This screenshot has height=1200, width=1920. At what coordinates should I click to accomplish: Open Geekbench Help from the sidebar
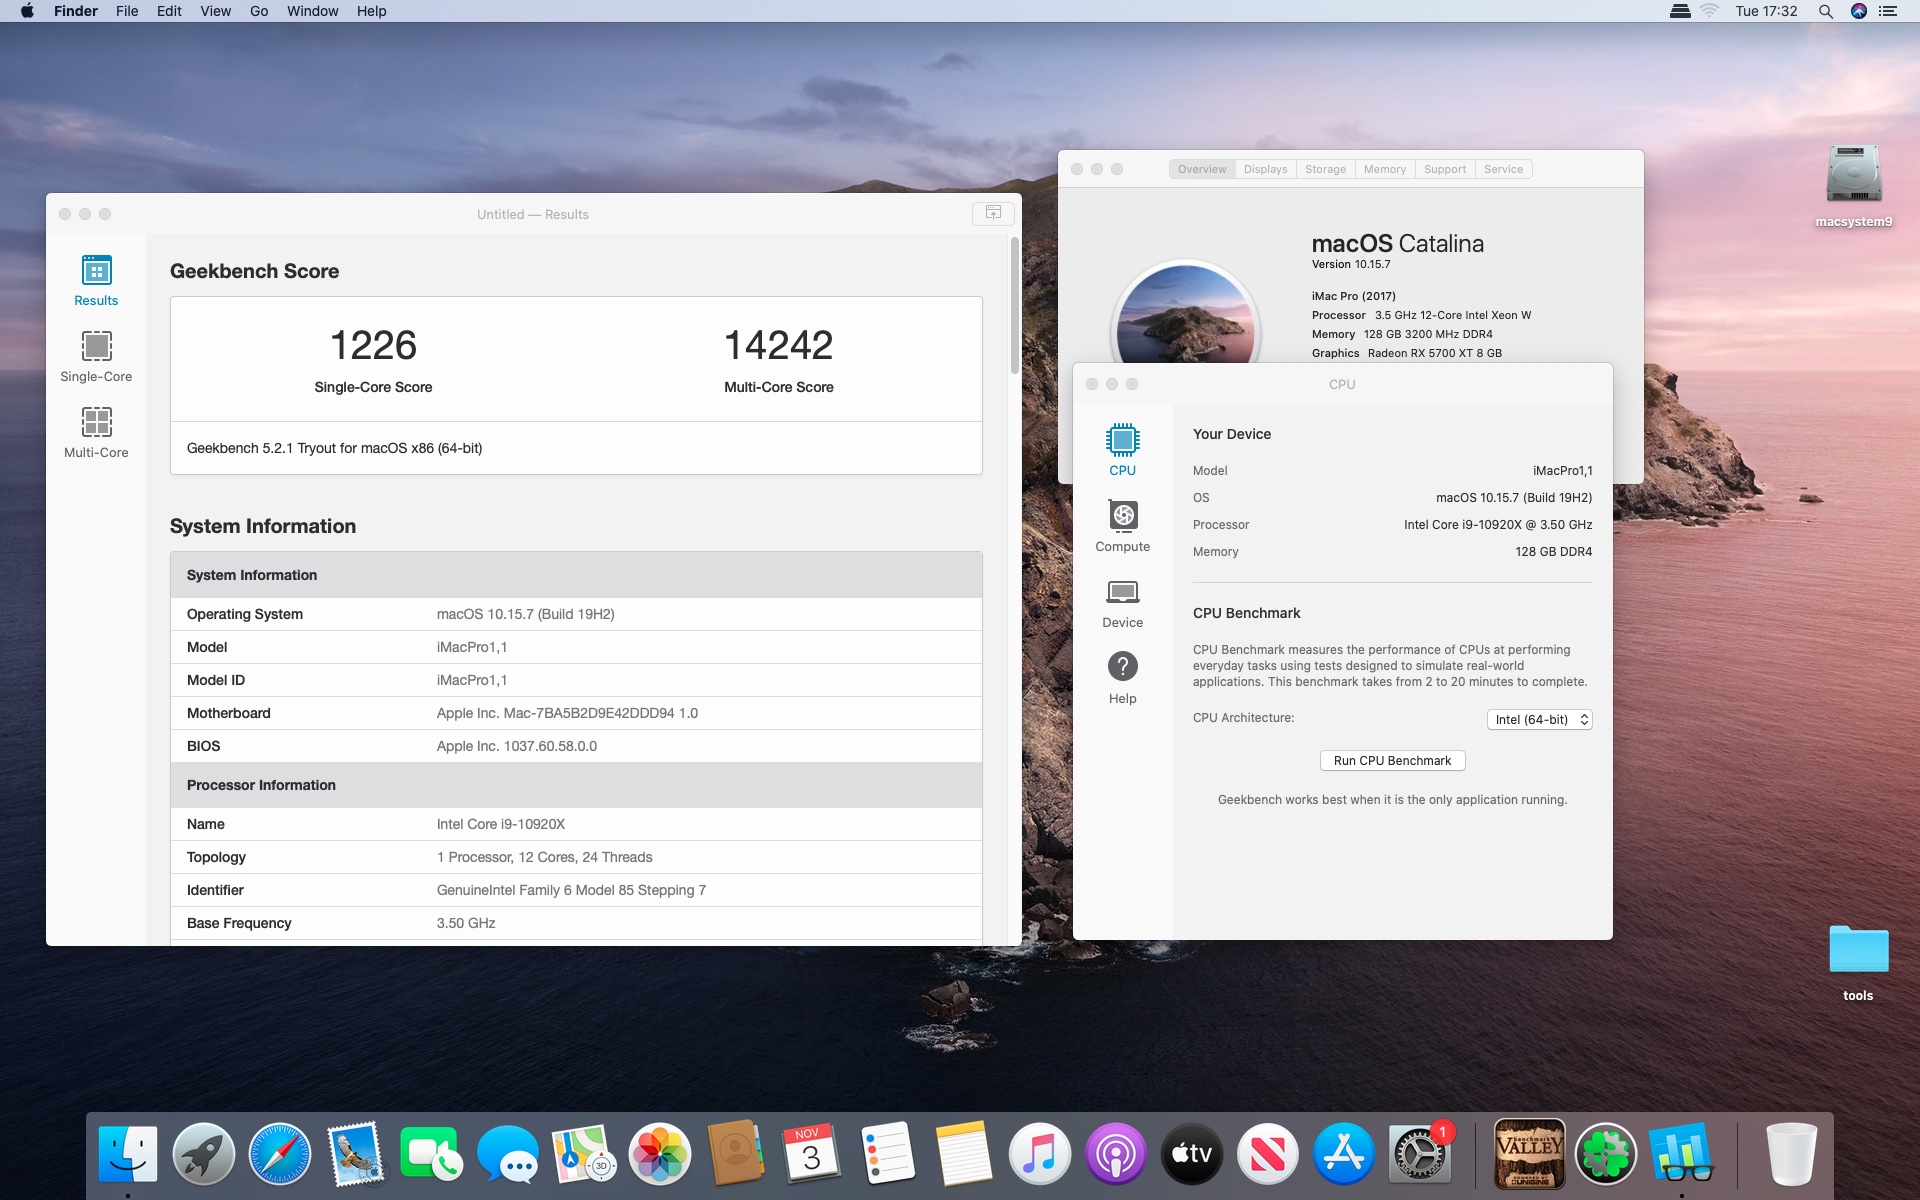(x=1122, y=677)
